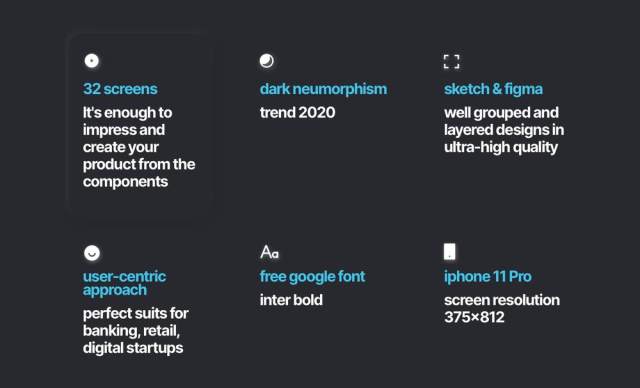Click the Aa typography icon
The width and height of the screenshot is (640, 388).
[269, 252]
